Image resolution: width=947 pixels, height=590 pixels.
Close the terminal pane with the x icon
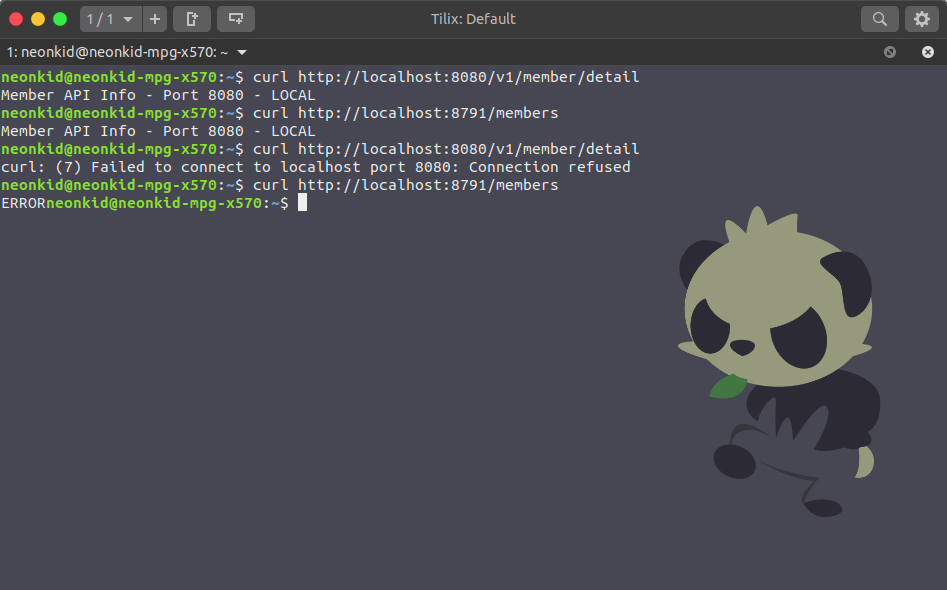928,52
